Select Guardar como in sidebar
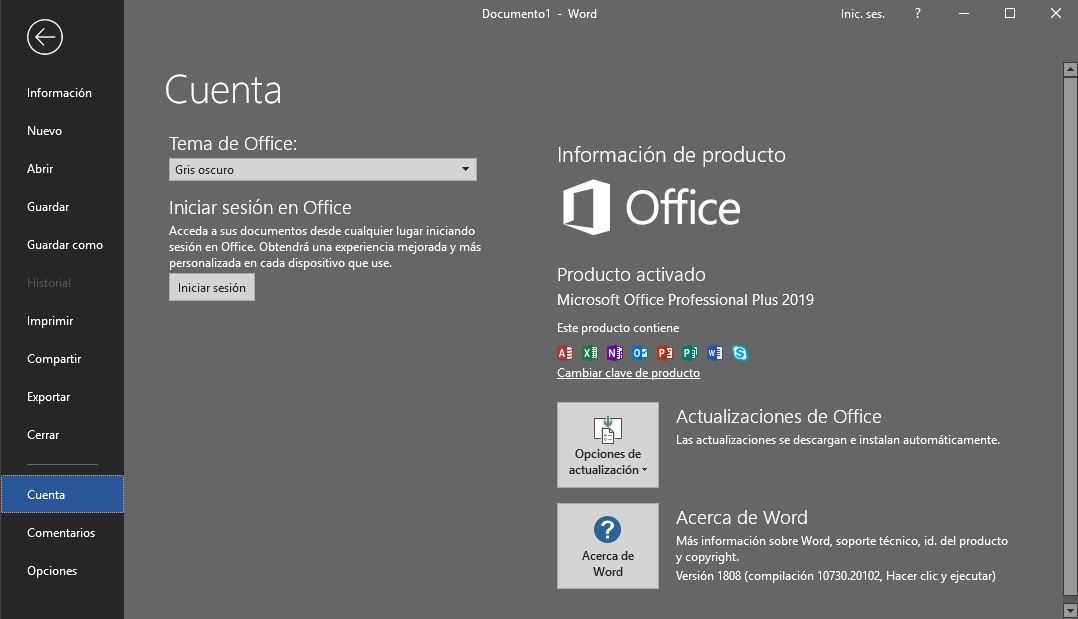This screenshot has width=1078, height=619. pyautogui.click(x=65, y=245)
